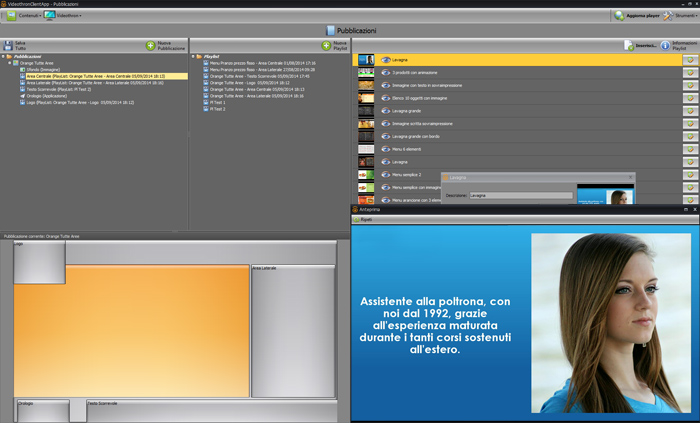This screenshot has height=423, width=700.
Task: Click the Nuova Playlist plus icon
Action: [x=326, y=46]
